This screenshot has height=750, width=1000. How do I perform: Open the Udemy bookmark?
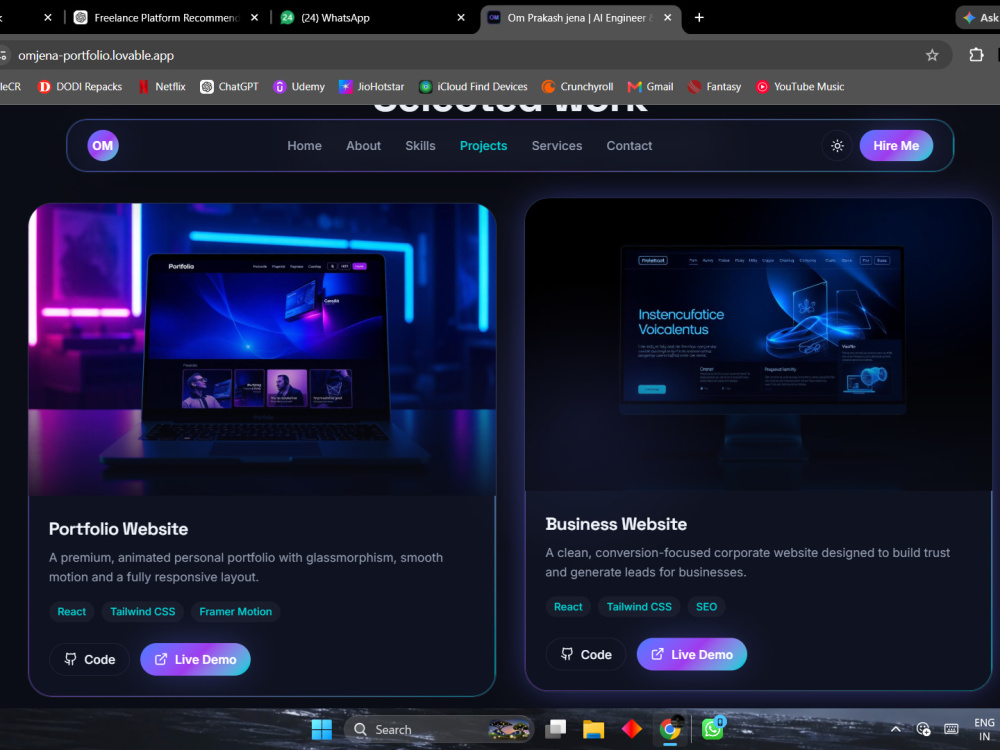click(x=298, y=87)
